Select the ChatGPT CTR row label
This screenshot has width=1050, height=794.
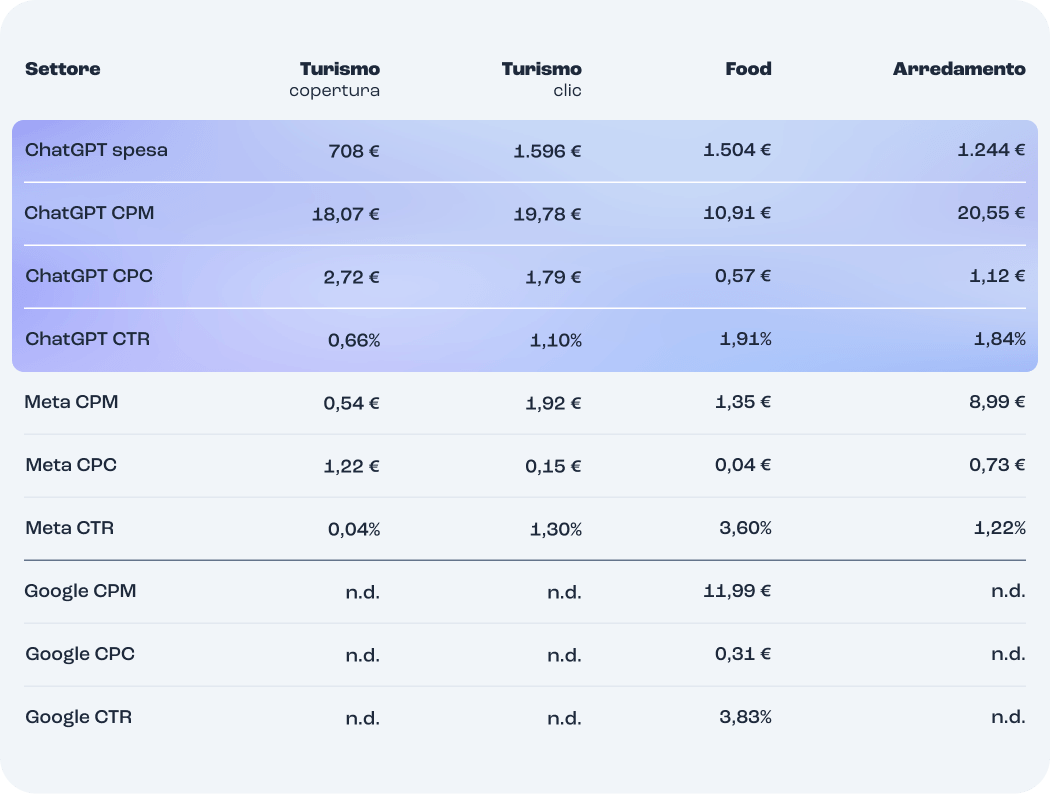[x=88, y=339]
